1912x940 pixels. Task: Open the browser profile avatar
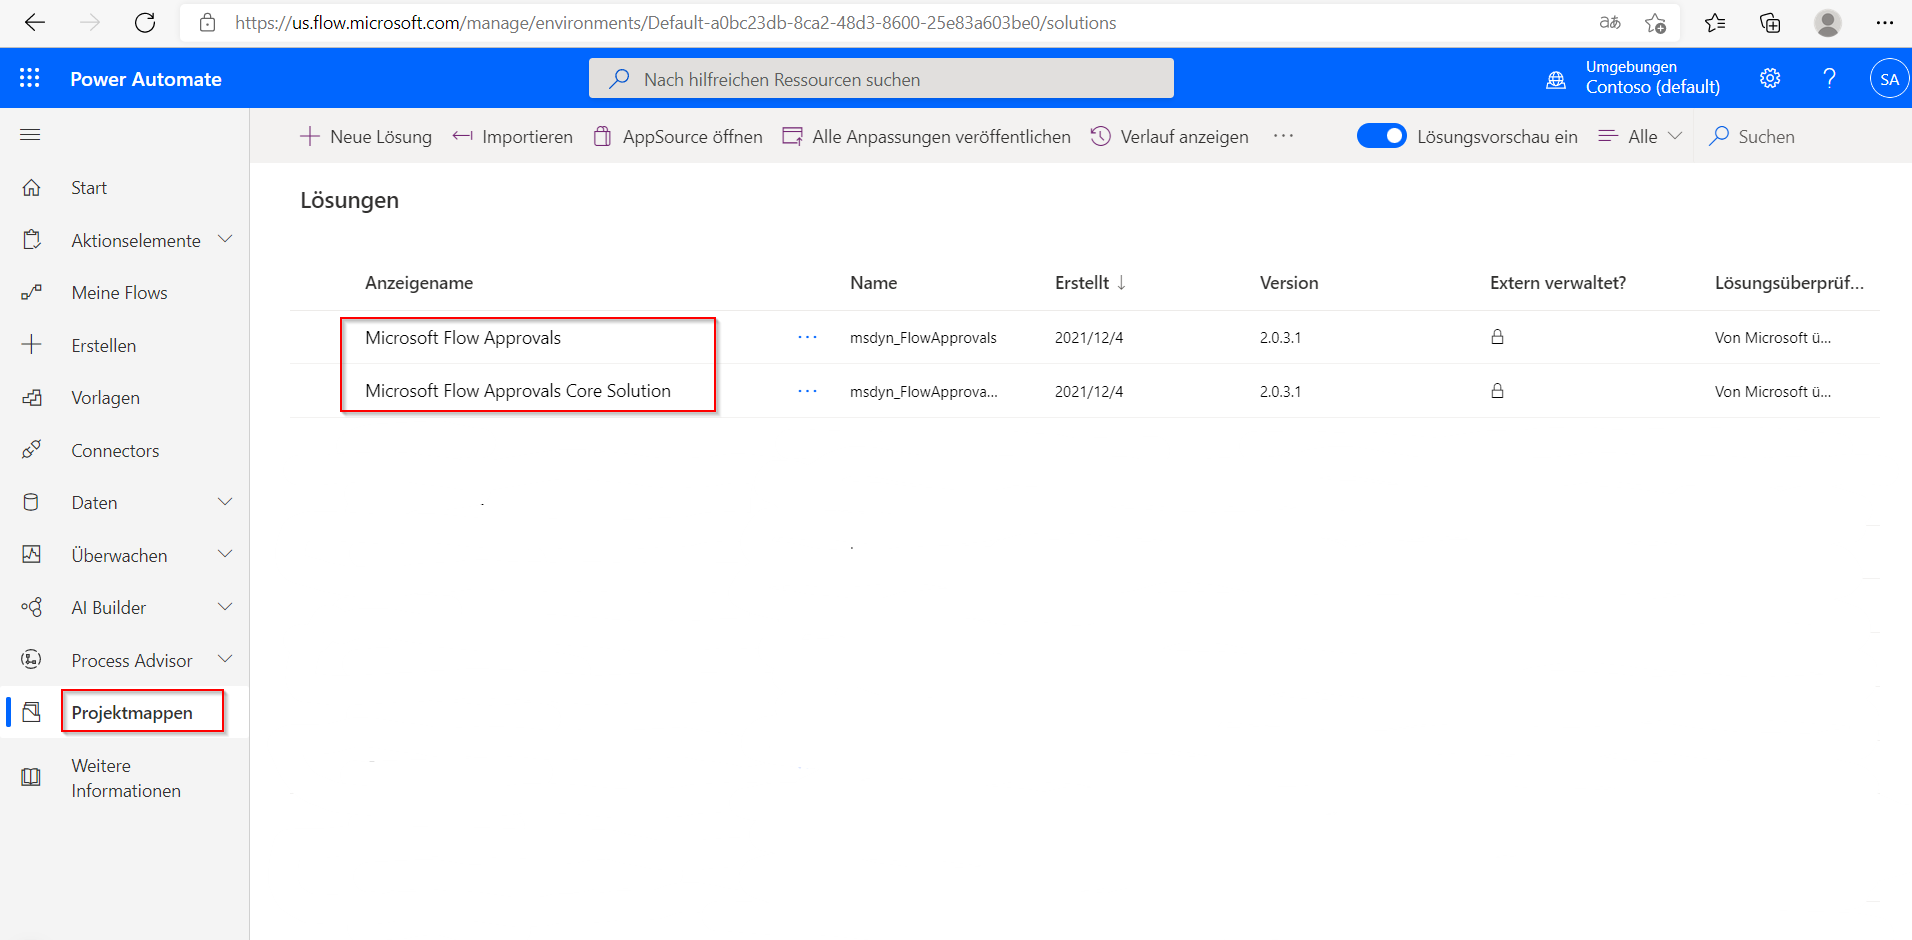tap(1828, 22)
